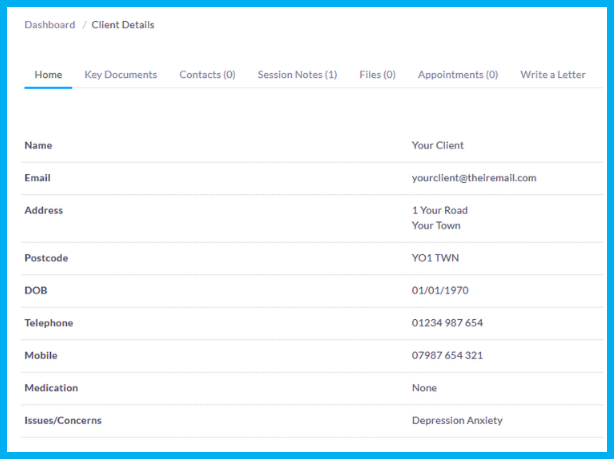Switch to the Key Documents tab
614x459 pixels.
coord(120,75)
